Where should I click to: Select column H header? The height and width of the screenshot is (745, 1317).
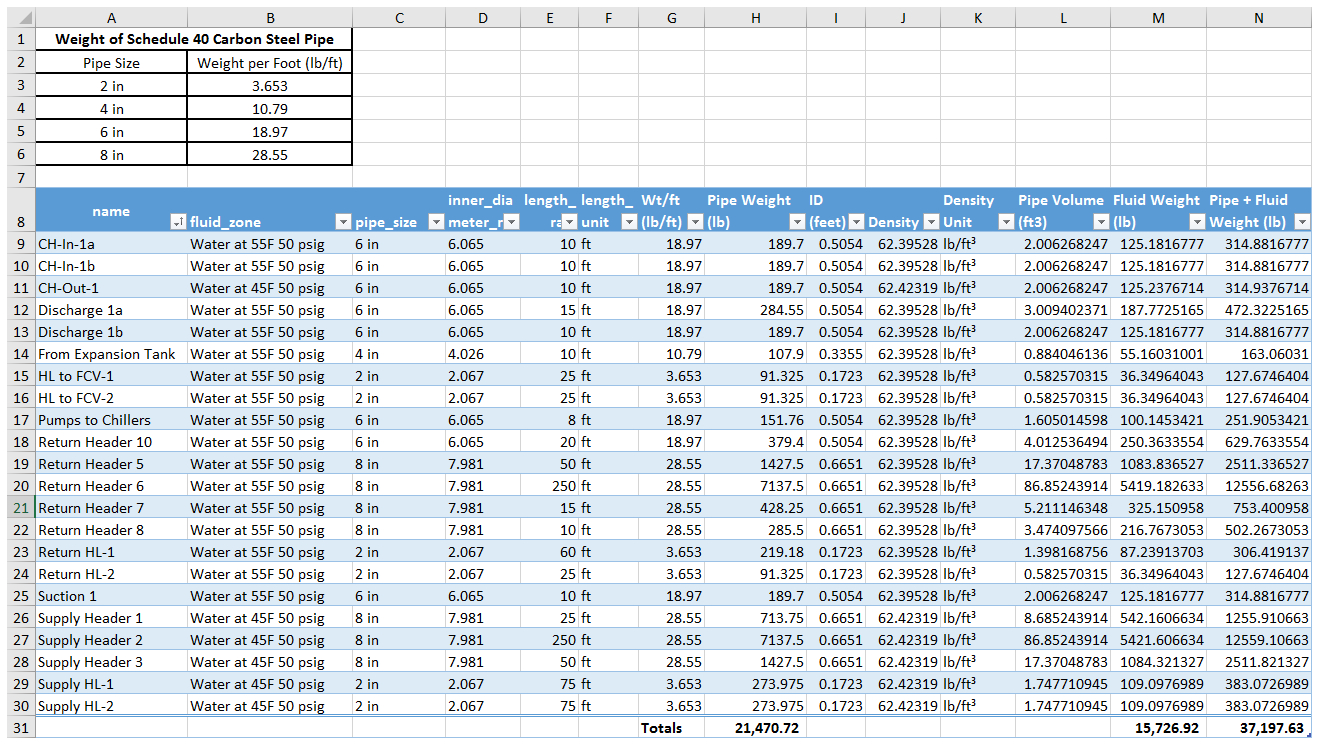tap(755, 18)
